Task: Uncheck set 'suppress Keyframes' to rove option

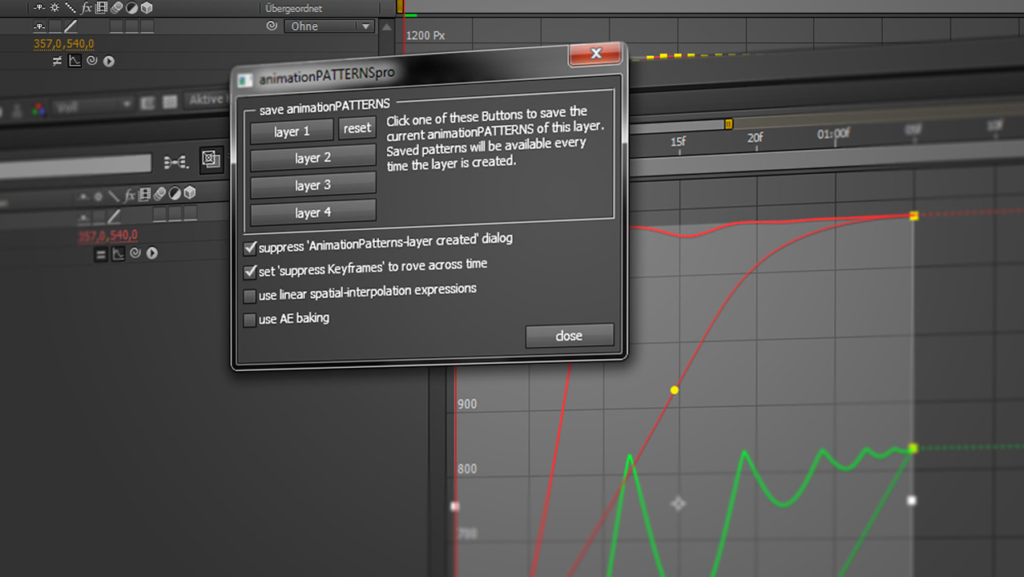Action: [250, 271]
